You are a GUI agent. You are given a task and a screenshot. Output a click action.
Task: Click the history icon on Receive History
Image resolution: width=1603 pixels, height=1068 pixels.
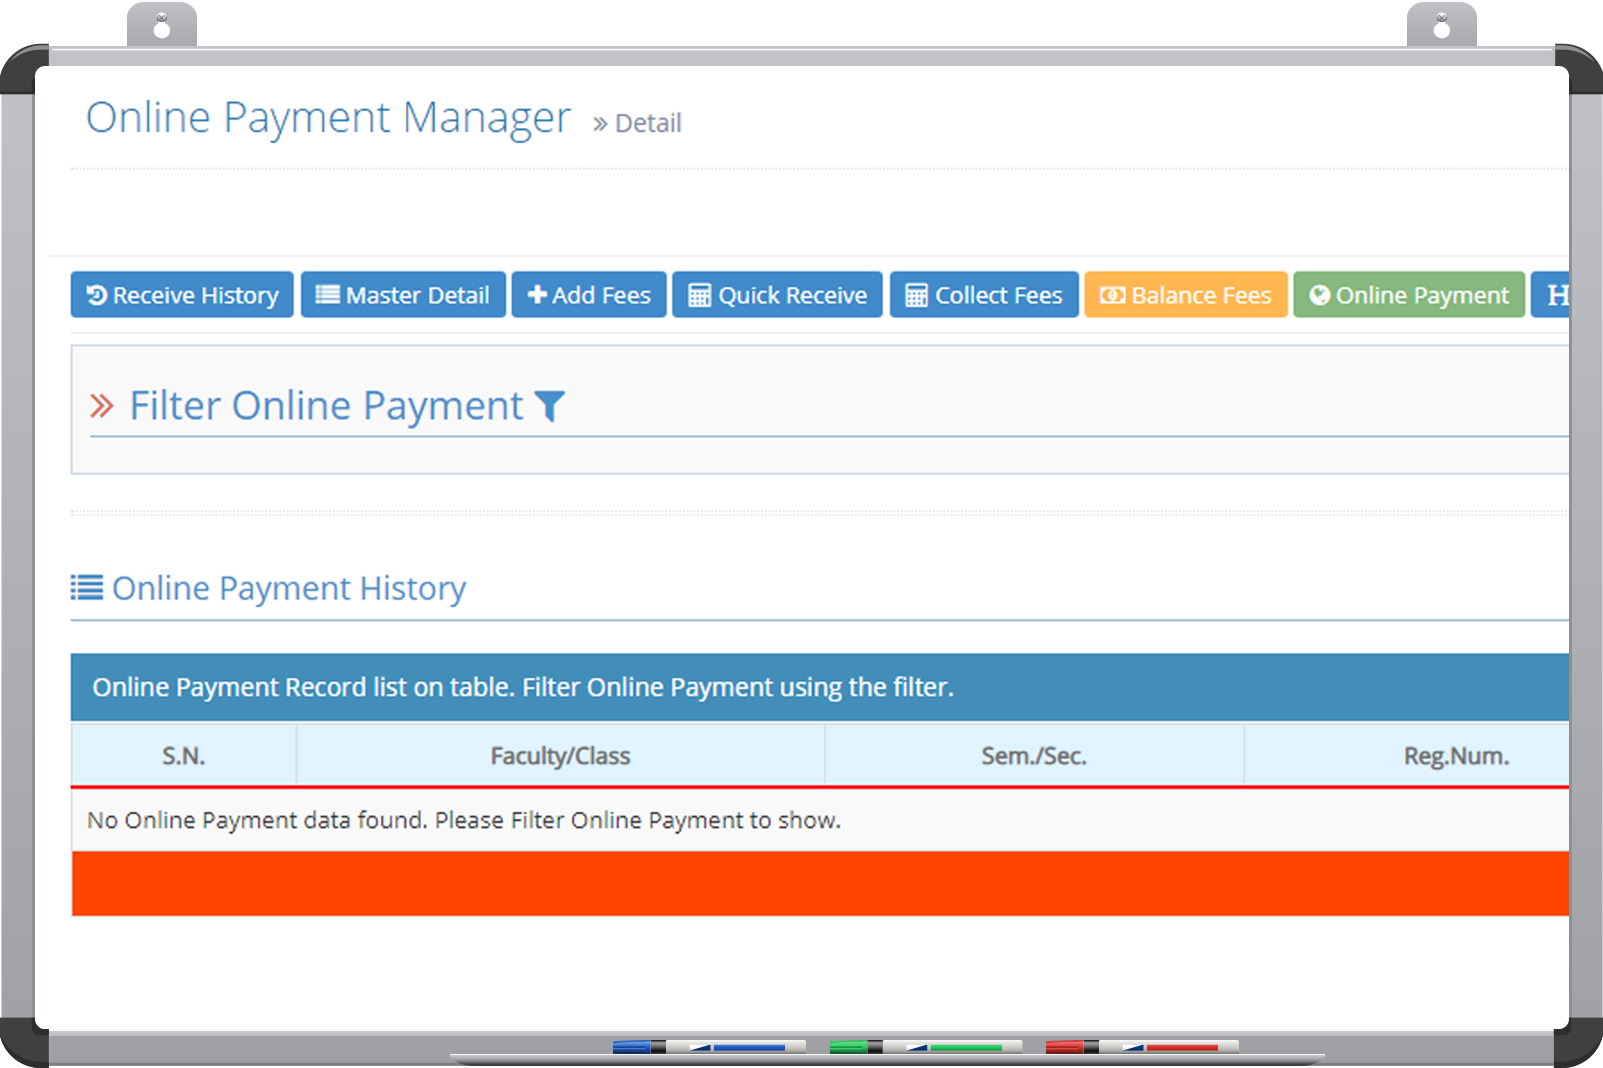pos(96,295)
